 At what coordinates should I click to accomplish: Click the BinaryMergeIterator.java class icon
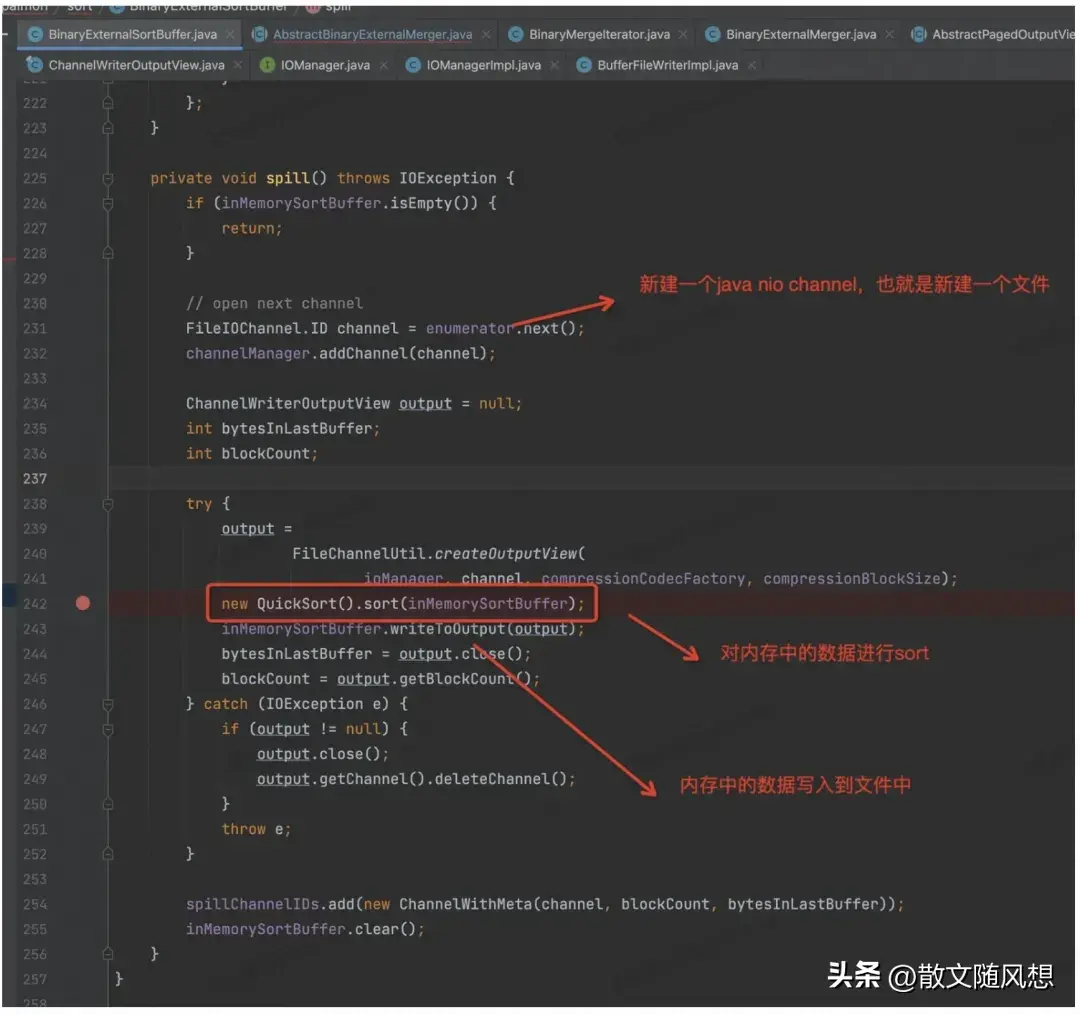[515, 34]
